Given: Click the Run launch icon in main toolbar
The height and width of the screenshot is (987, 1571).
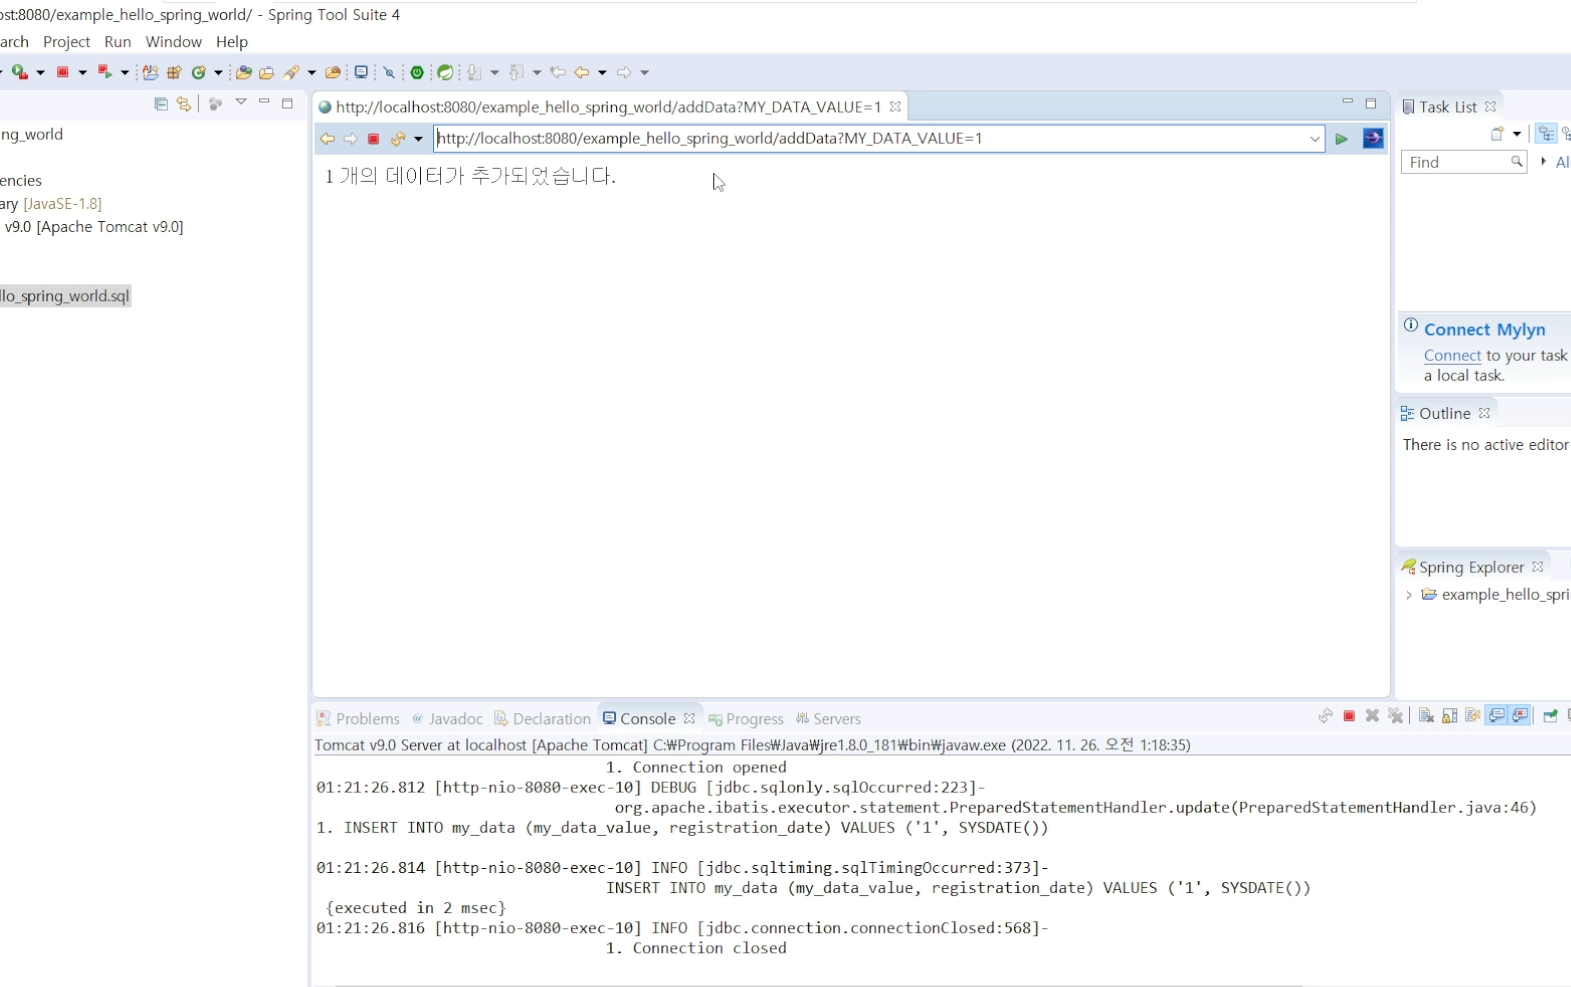Looking at the screenshot, I should (19, 72).
